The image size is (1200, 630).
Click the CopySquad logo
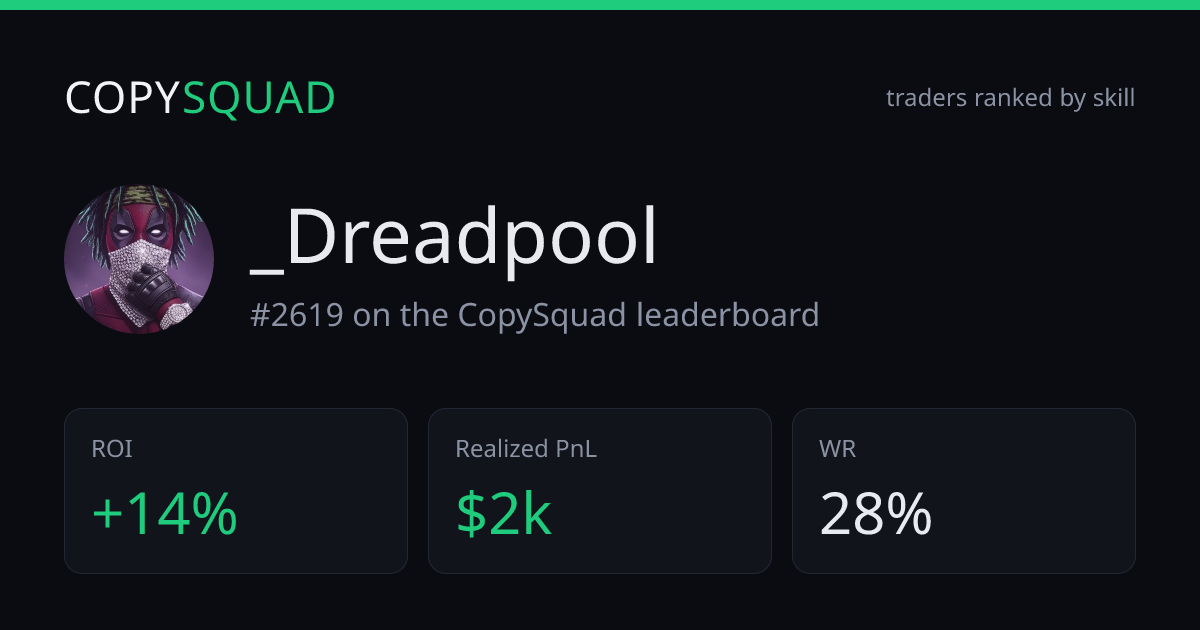point(200,98)
